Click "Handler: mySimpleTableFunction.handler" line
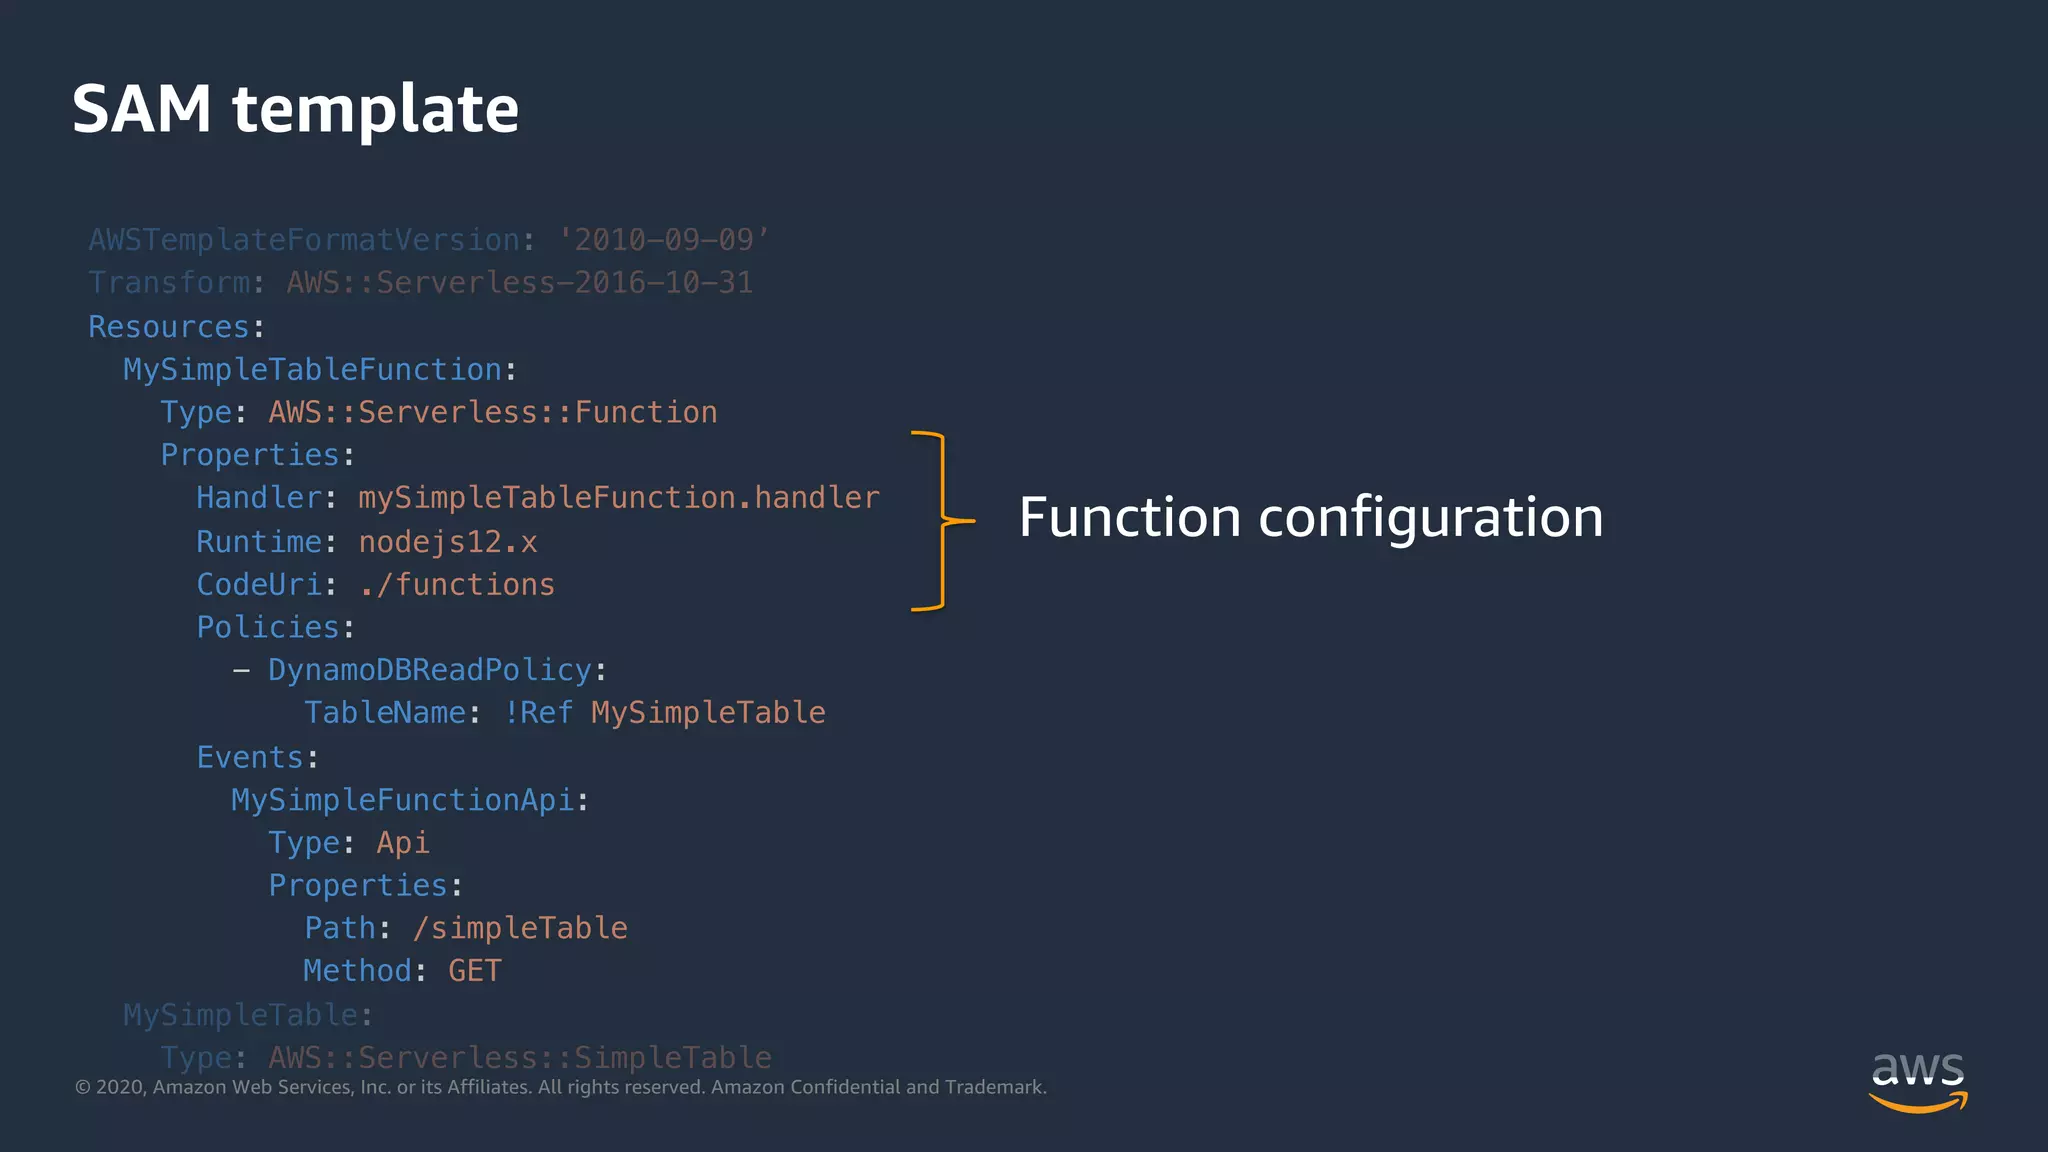The height and width of the screenshot is (1152, 2048). tap(538, 498)
